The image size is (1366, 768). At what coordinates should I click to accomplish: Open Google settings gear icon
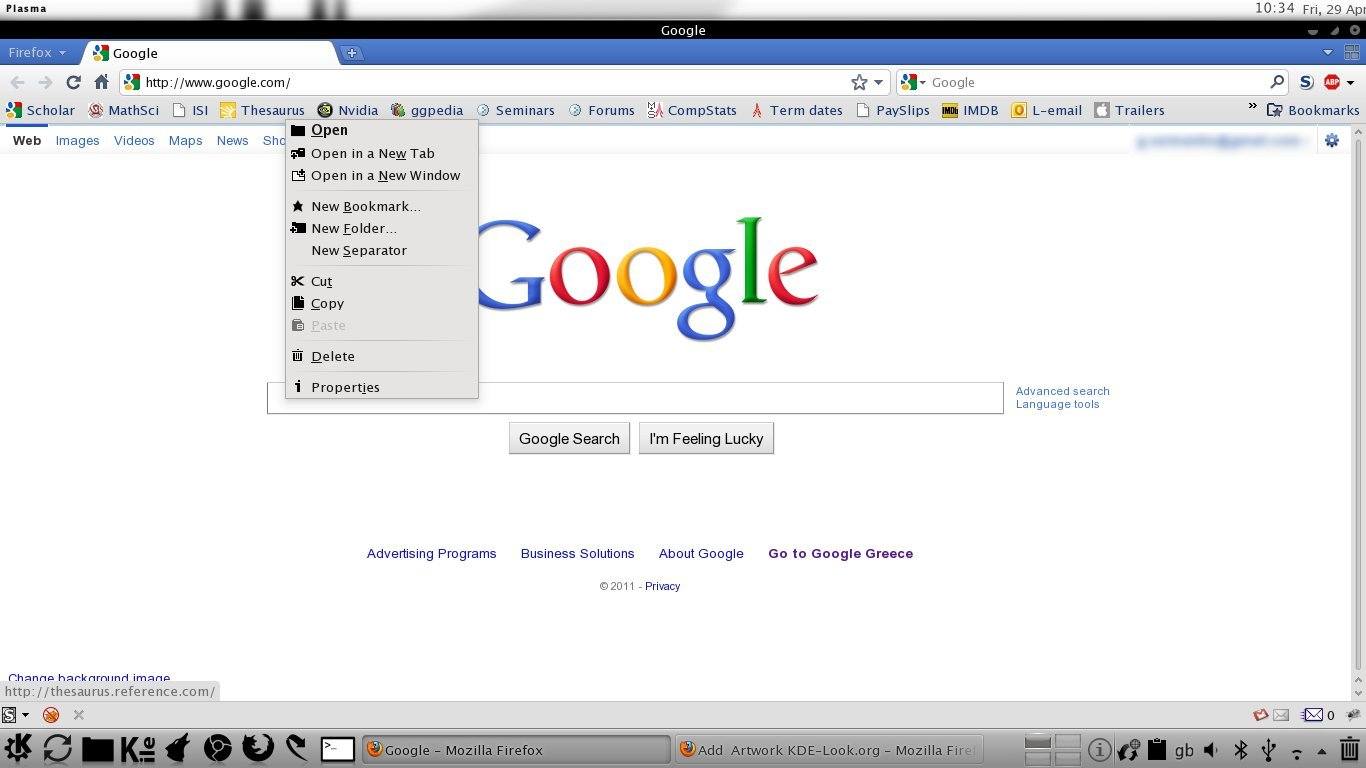point(1331,141)
